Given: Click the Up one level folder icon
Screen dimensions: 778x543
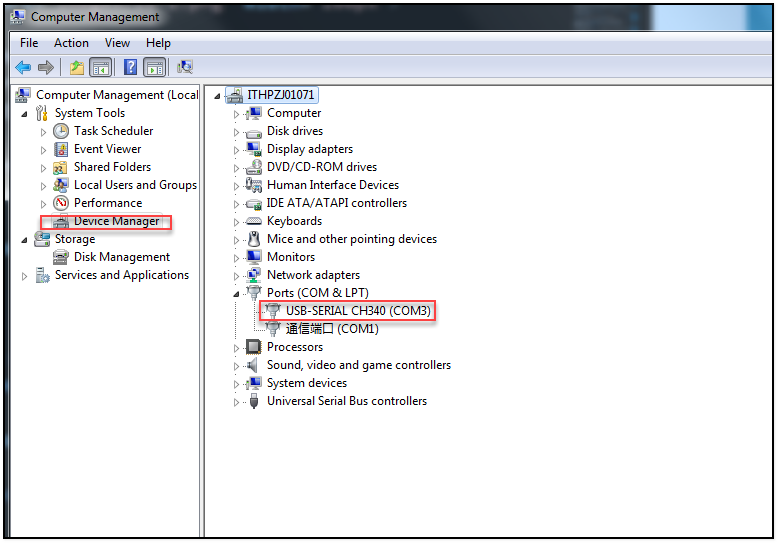Looking at the screenshot, I should [x=77, y=67].
